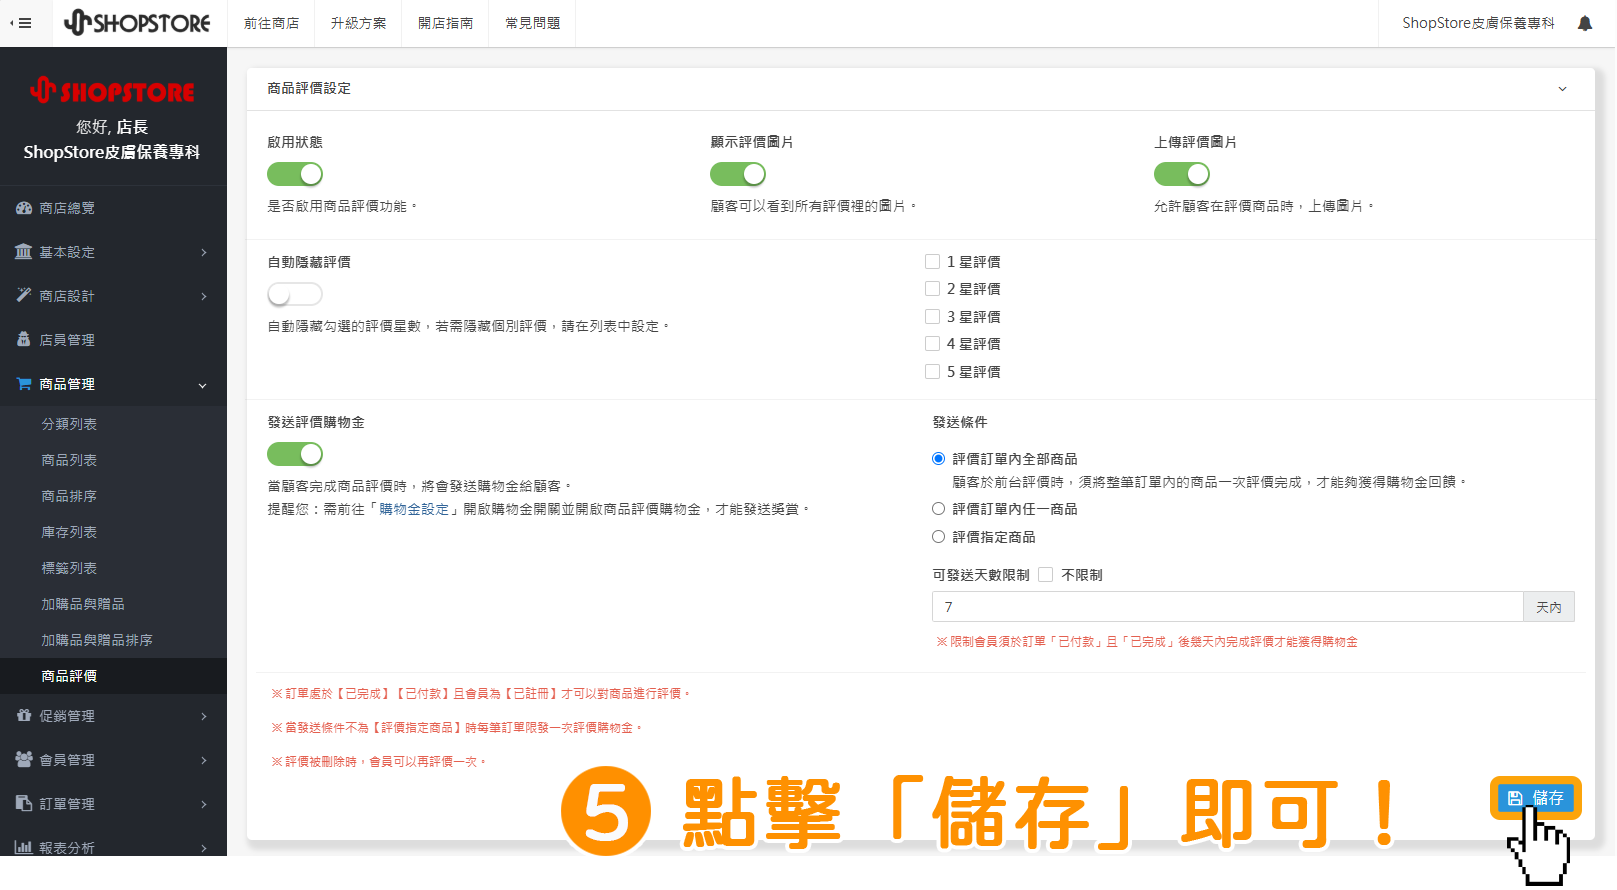This screenshot has height=890, width=1617.
Task: Expand 基本設定 sidebar menu
Action: tap(203, 252)
